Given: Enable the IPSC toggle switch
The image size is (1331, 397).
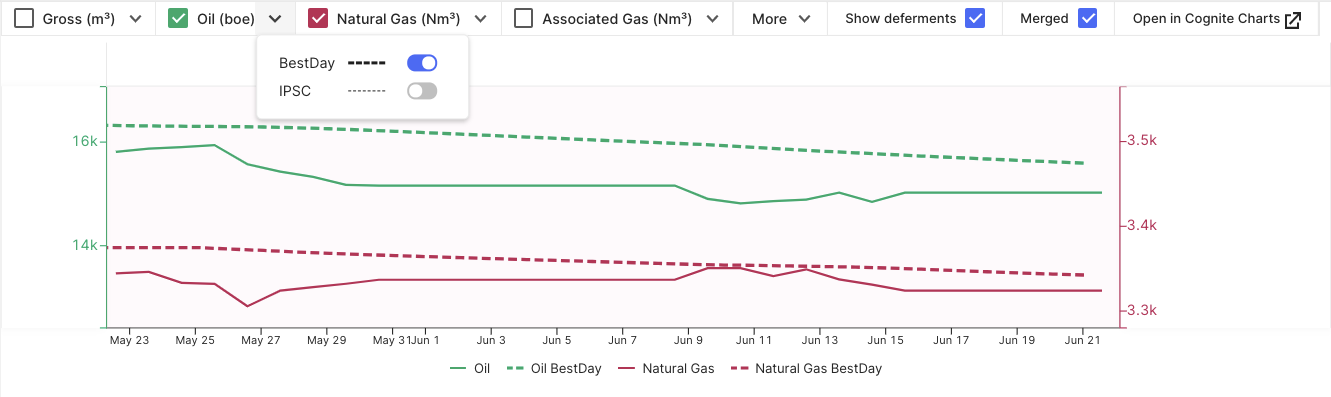Looking at the screenshot, I should (x=422, y=91).
